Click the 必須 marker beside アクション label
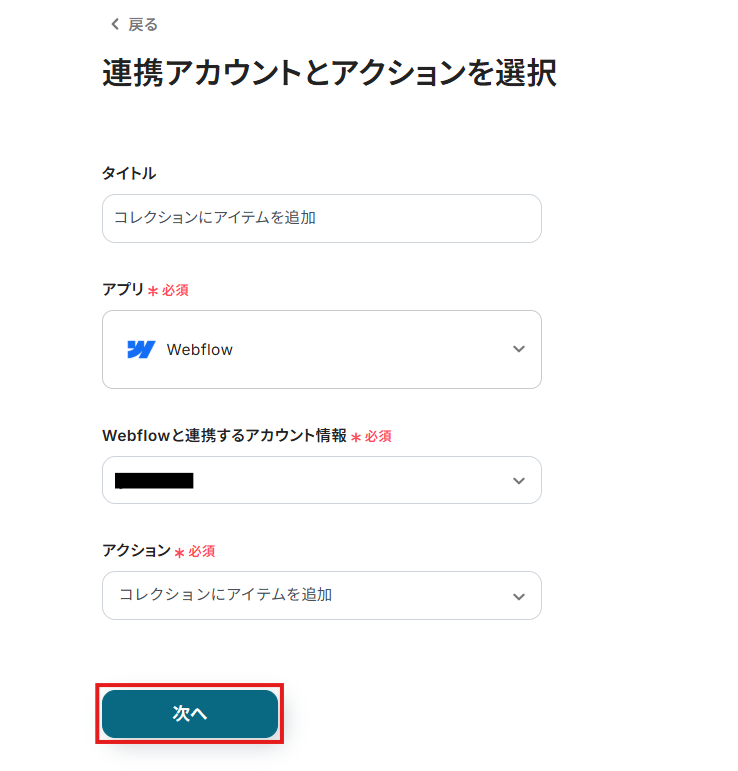Viewport: 738px width, 771px height. [202, 551]
